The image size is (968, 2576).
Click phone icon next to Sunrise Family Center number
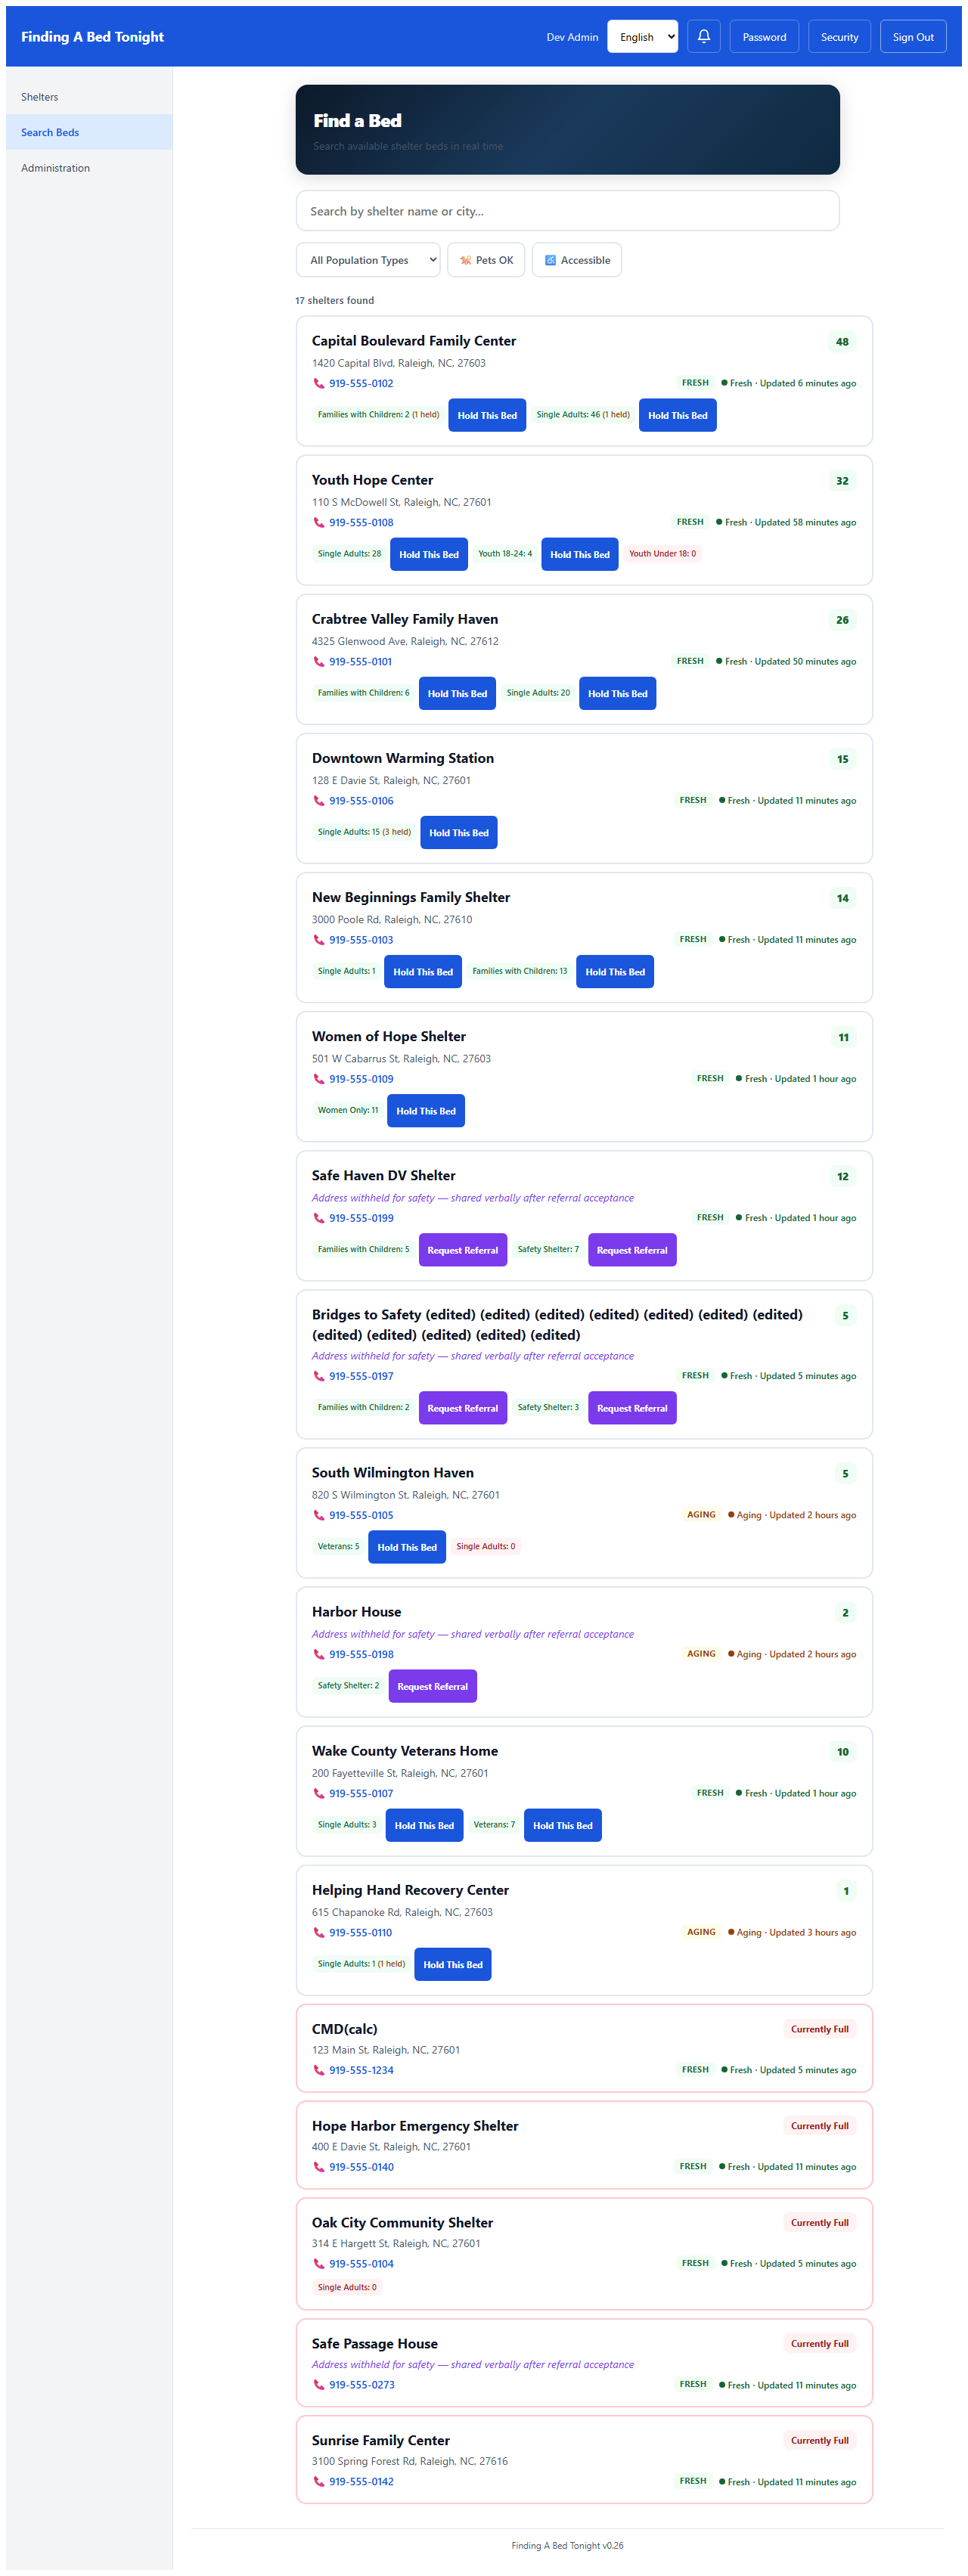tap(319, 2482)
